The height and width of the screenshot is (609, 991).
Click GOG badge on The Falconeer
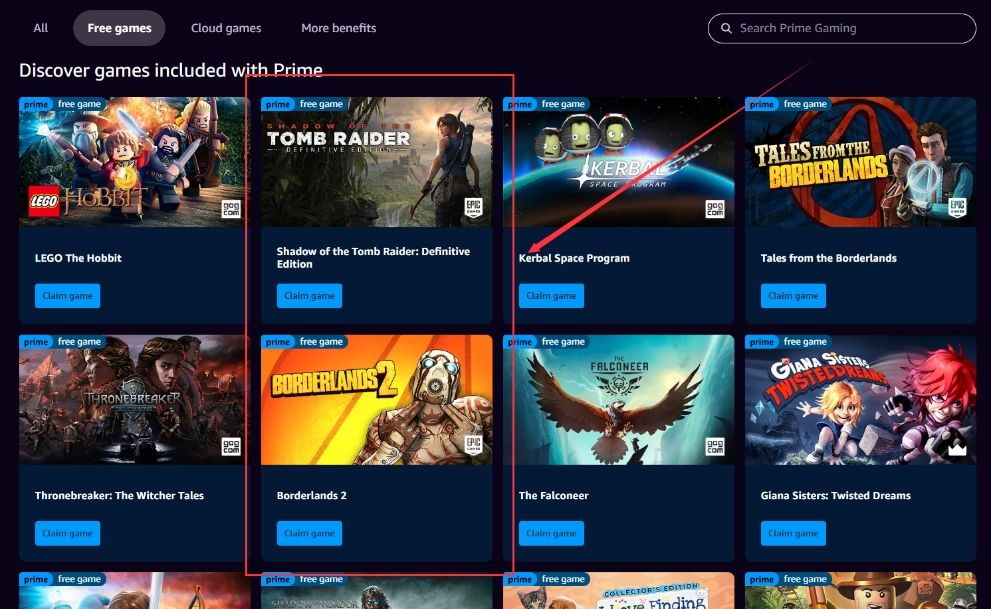pyautogui.click(x=715, y=447)
